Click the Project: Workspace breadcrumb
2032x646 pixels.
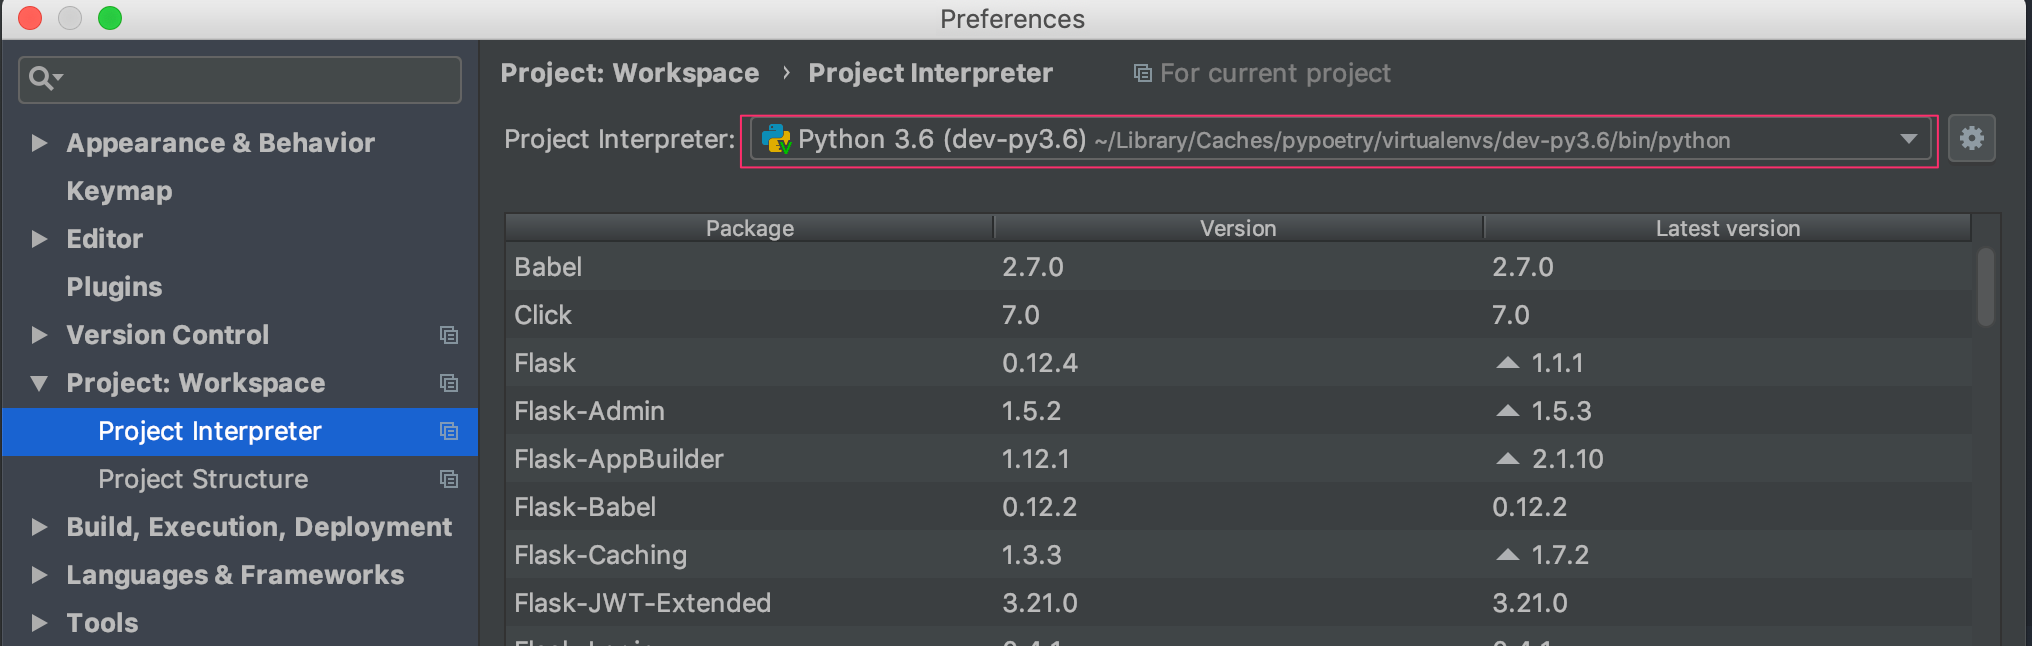[x=629, y=73]
